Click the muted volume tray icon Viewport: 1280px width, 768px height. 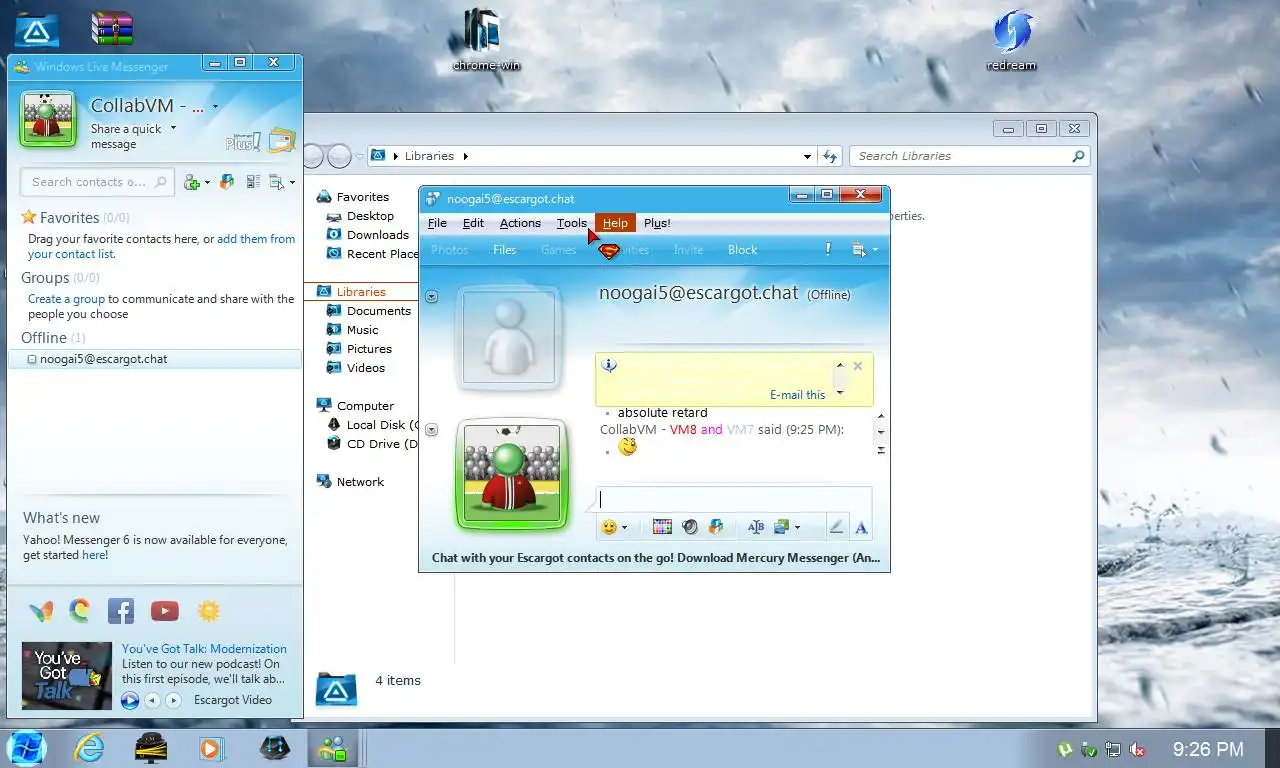(x=1138, y=749)
